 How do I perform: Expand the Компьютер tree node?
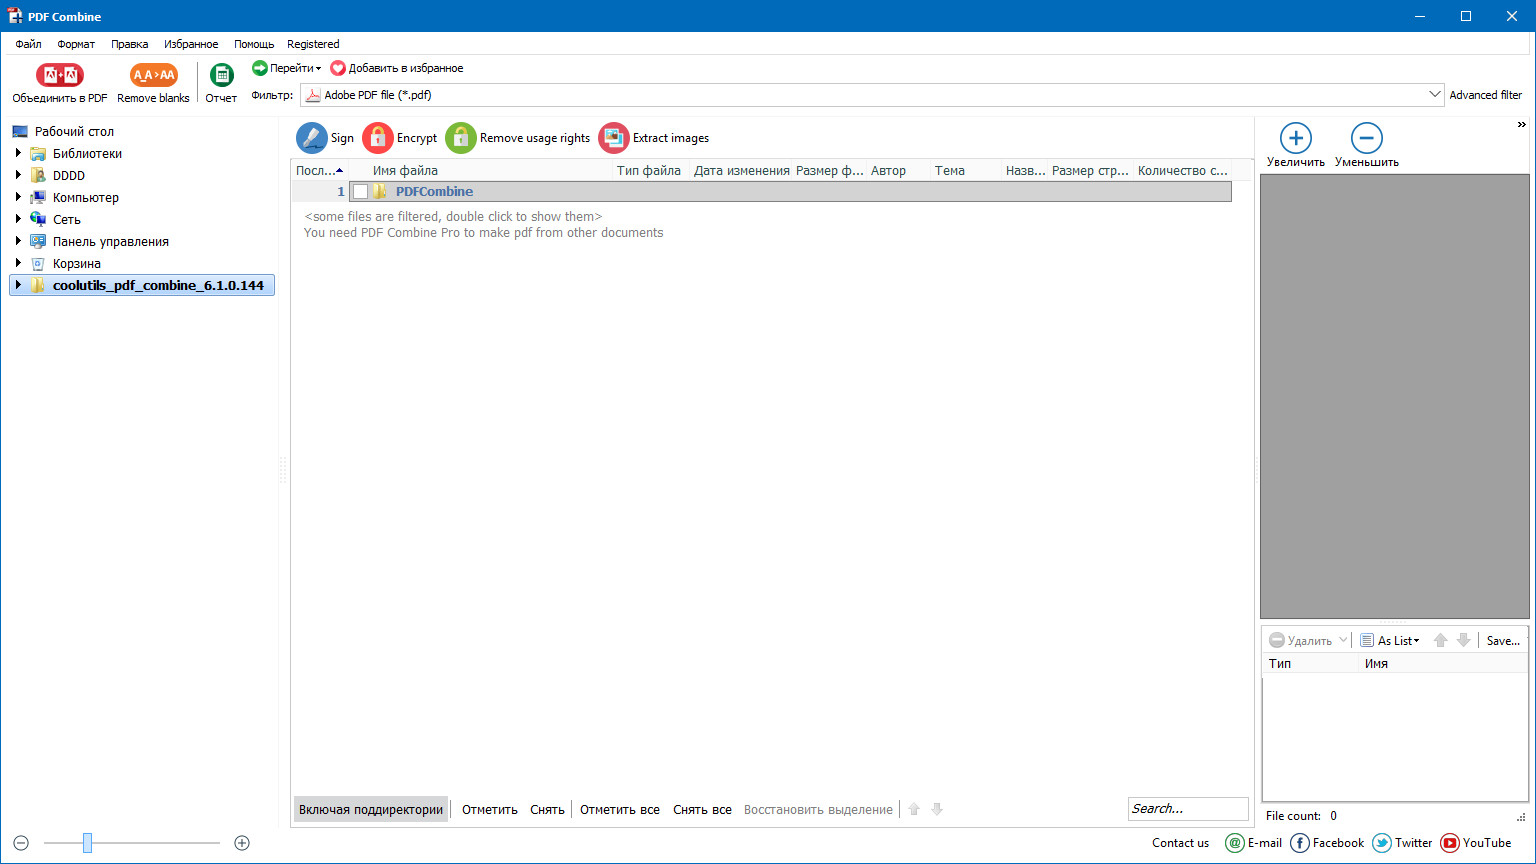(x=18, y=197)
